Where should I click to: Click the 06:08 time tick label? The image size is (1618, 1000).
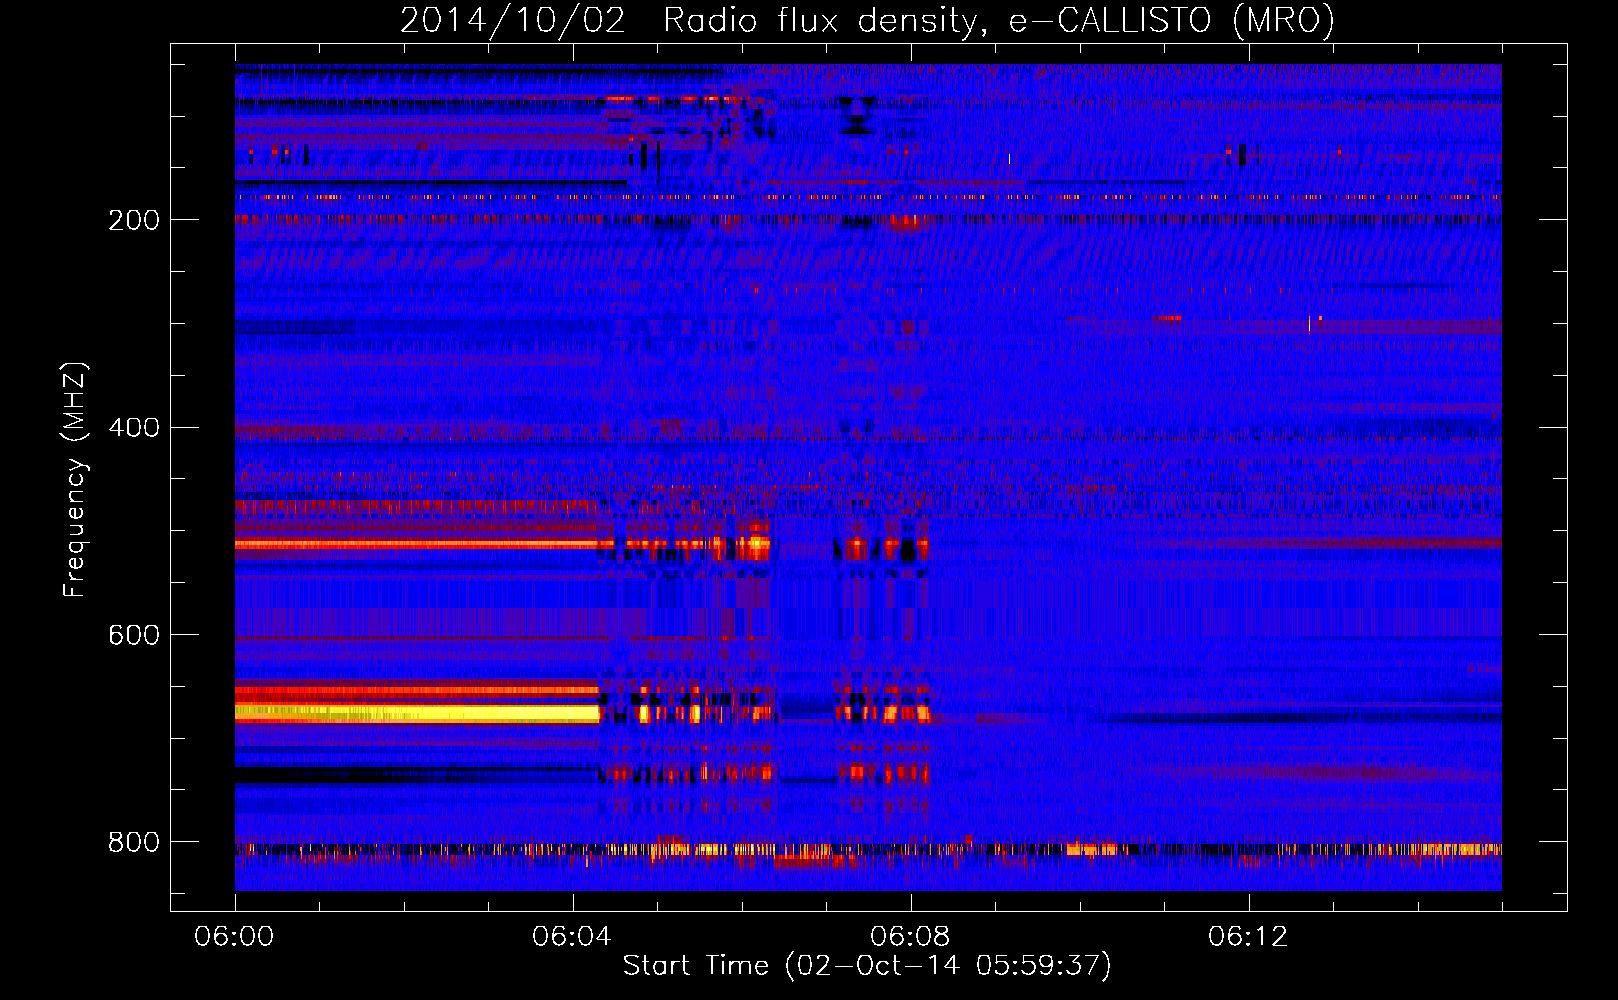click(910, 937)
